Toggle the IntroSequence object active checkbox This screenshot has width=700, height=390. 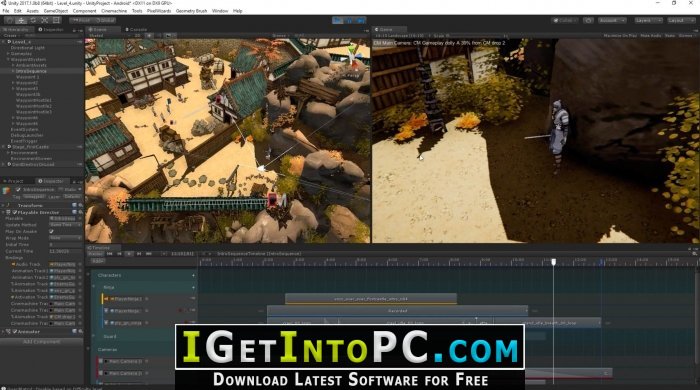click(x=18, y=190)
